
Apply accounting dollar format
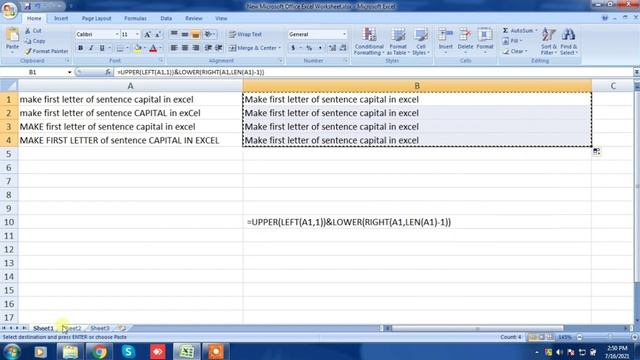pos(293,48)
